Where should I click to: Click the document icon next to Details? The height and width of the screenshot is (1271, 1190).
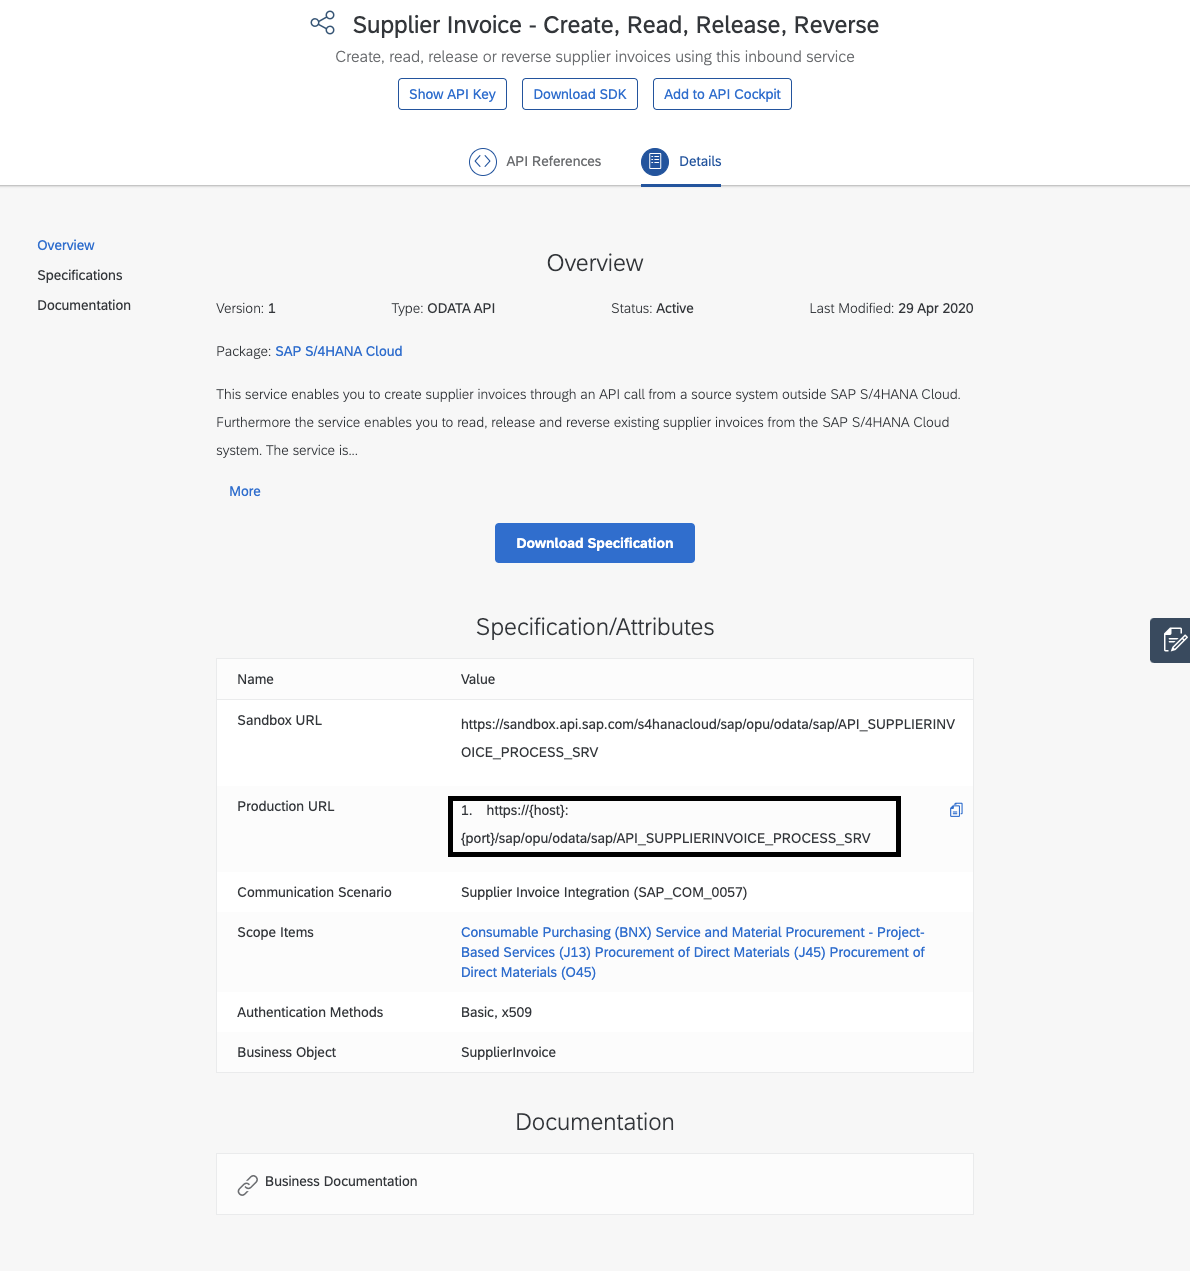[x=655, y=160]
